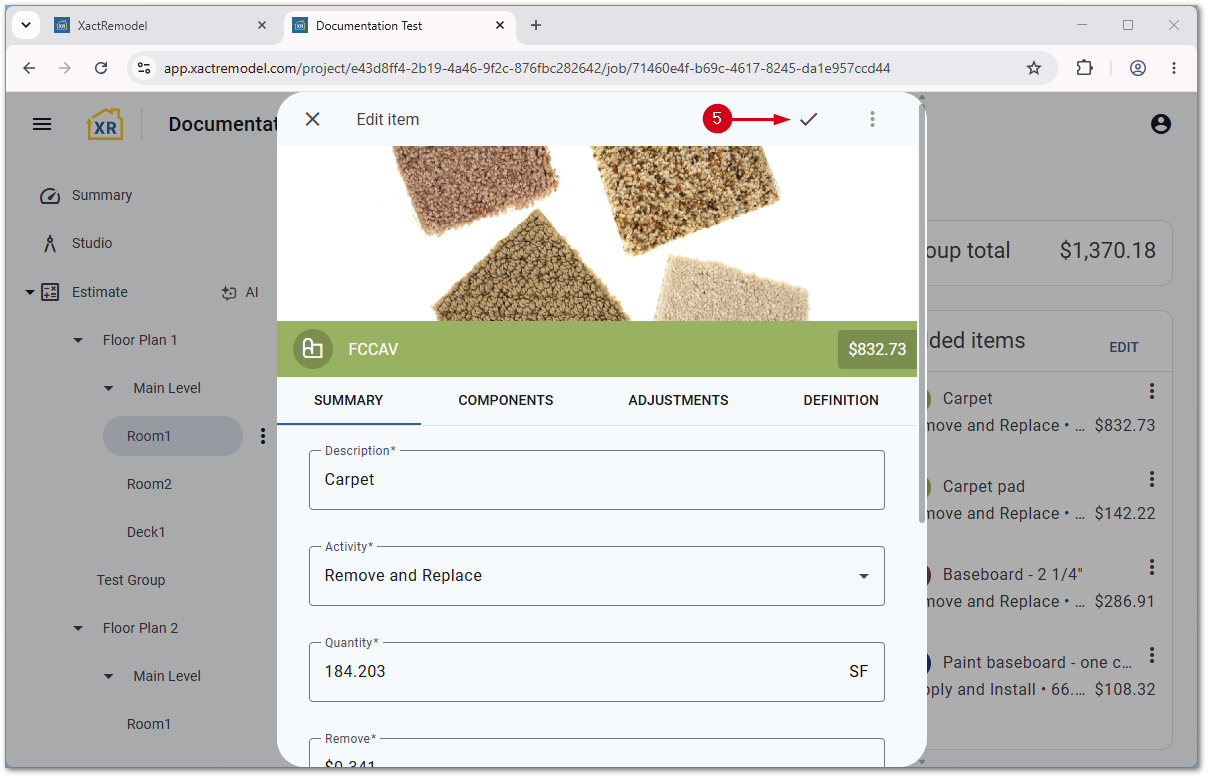This screenshot has width=1207, height=777.
Task: Click the Description field
Action: (x=597, y=480)
